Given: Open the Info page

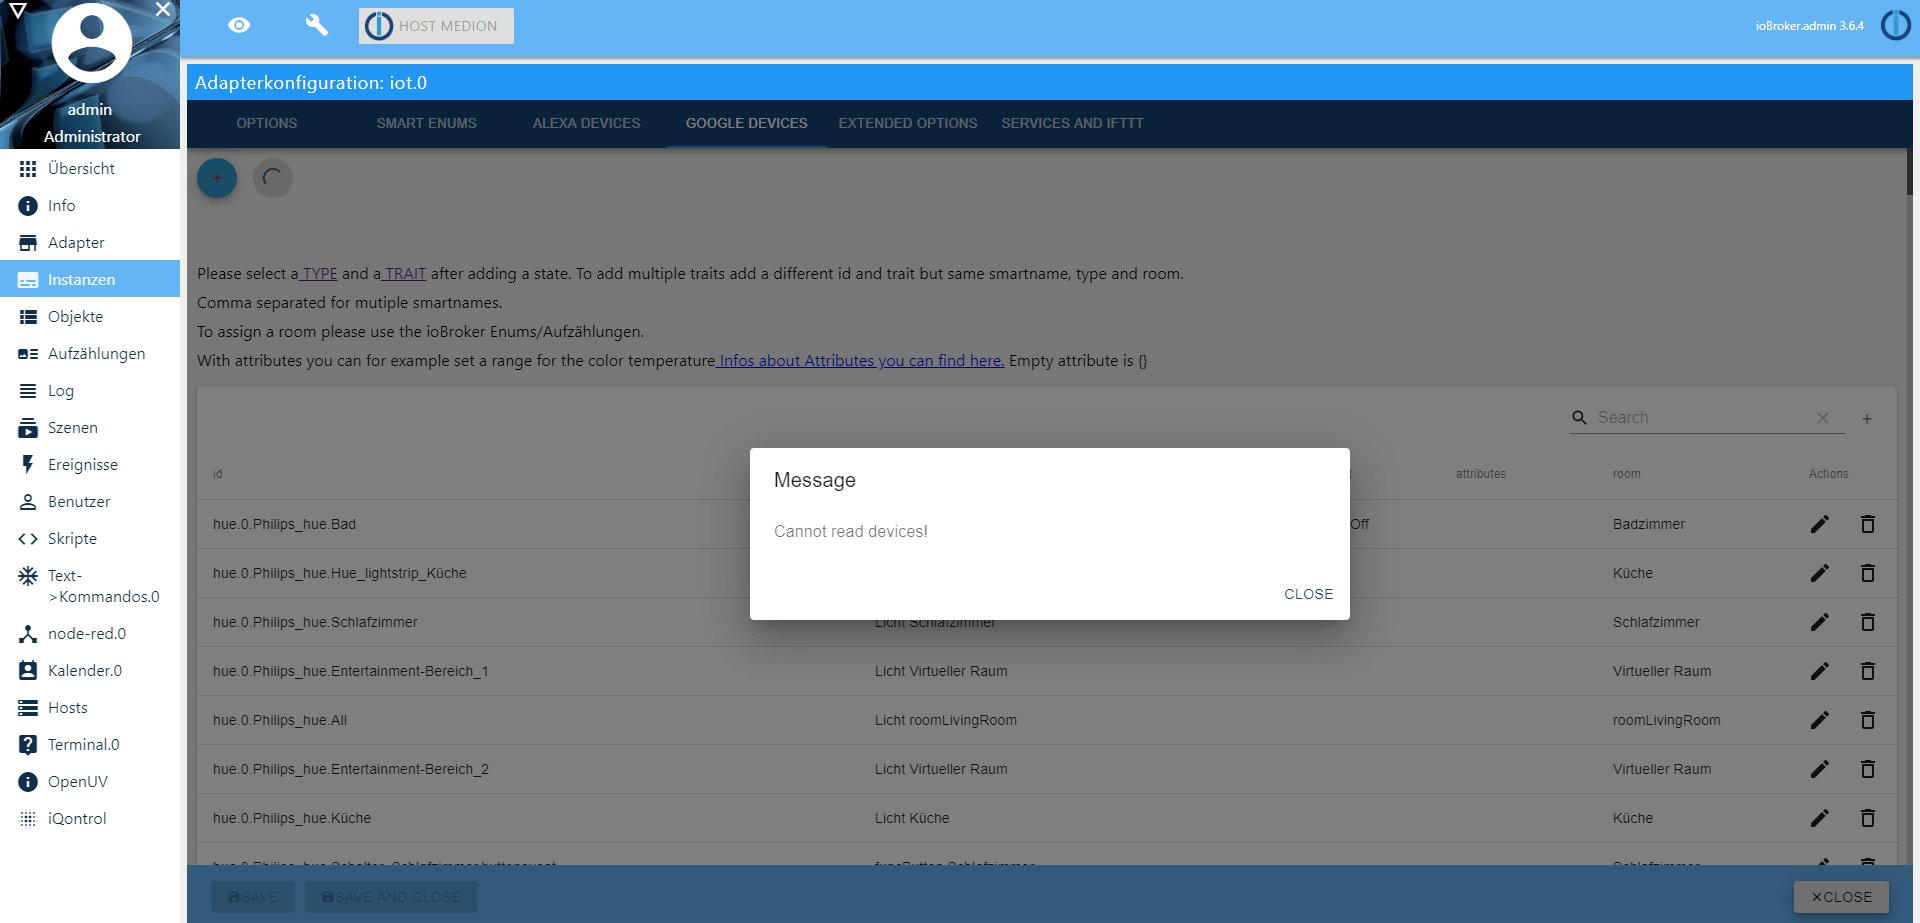Looking at the screenshot, I should pyautogui.click(x=90, y=205).
